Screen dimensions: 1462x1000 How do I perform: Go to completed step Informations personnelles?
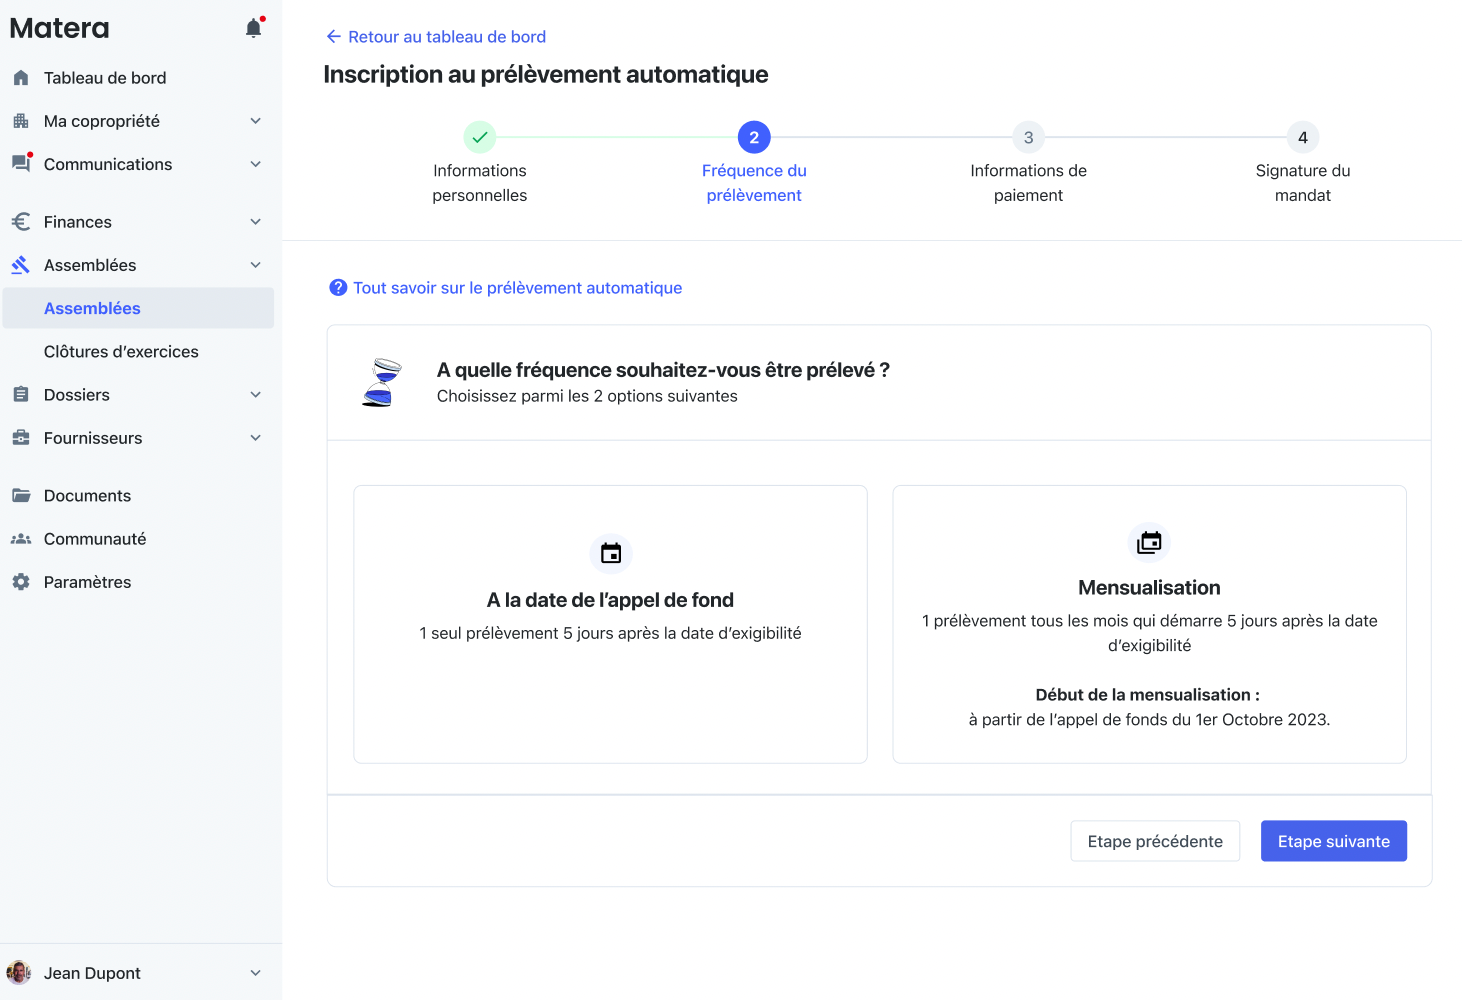click(x=480, y=138)
